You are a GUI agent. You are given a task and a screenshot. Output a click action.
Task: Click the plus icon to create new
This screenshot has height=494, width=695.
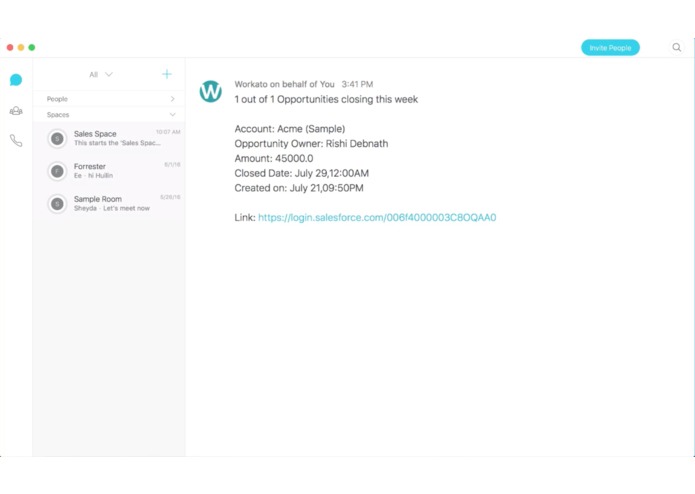point(167,74)
